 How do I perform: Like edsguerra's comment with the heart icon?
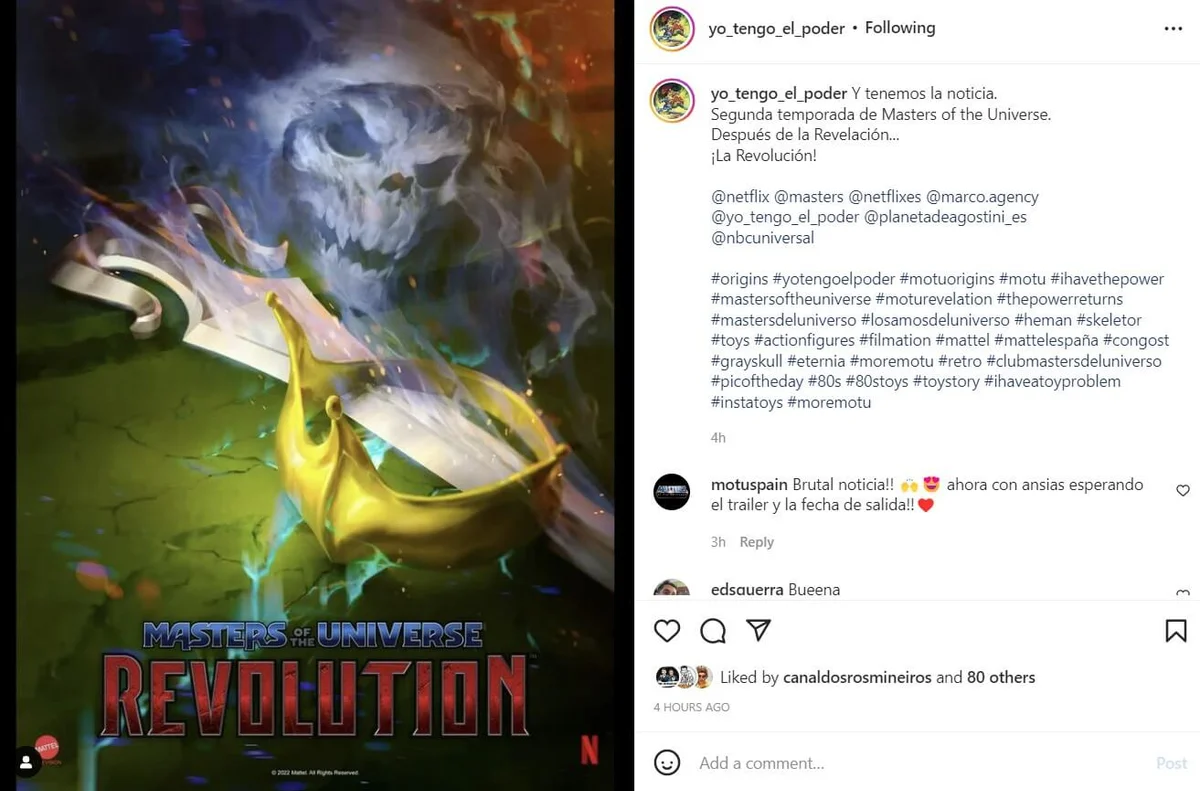point(1183,593)
